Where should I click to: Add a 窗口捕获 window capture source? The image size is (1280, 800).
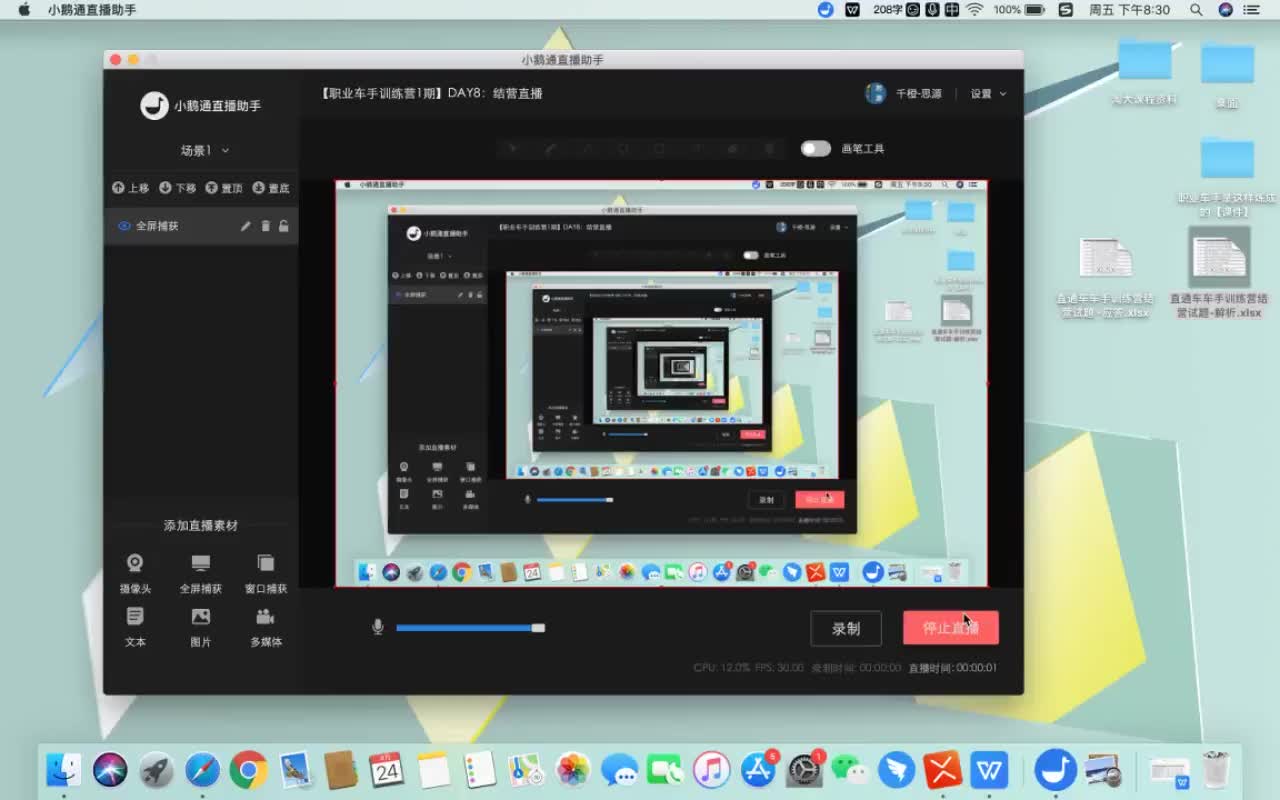click(266, 574)
